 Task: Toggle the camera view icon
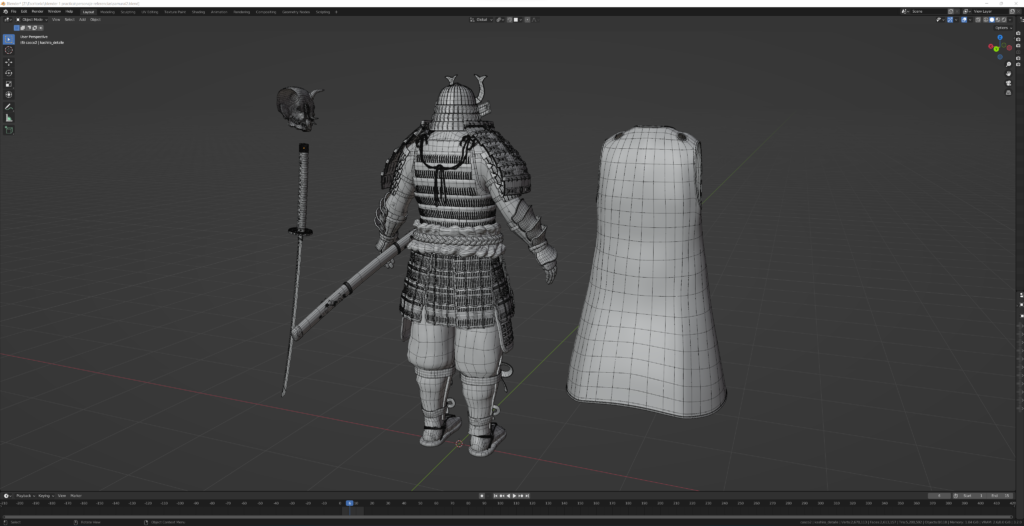coord(1008,83)
